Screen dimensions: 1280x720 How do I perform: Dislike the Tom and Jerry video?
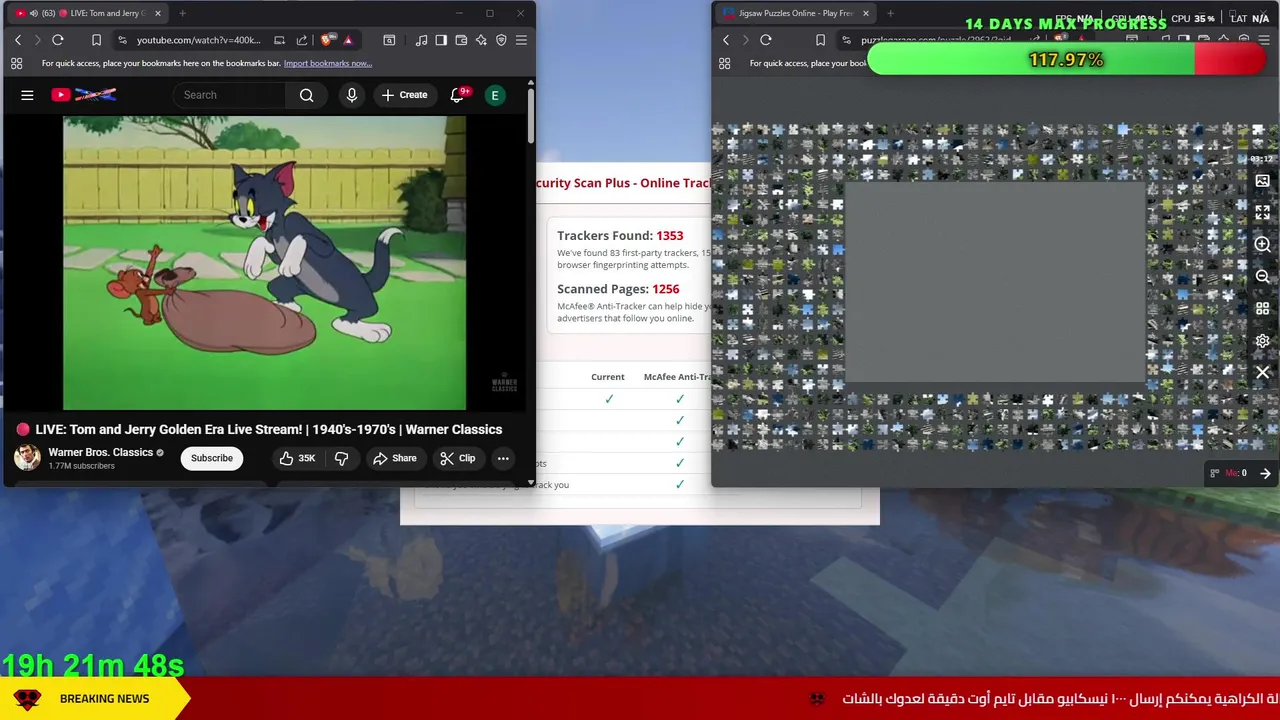[342, 458]
